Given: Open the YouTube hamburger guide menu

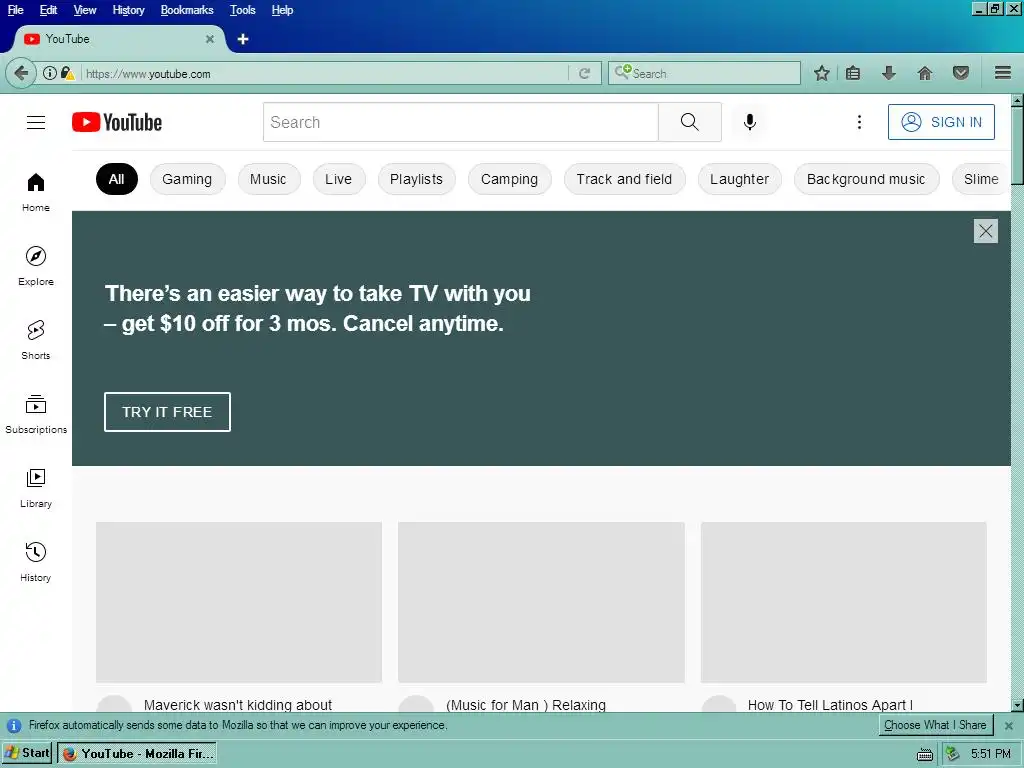Looking at the screenshot, I should tap(36, 122).
